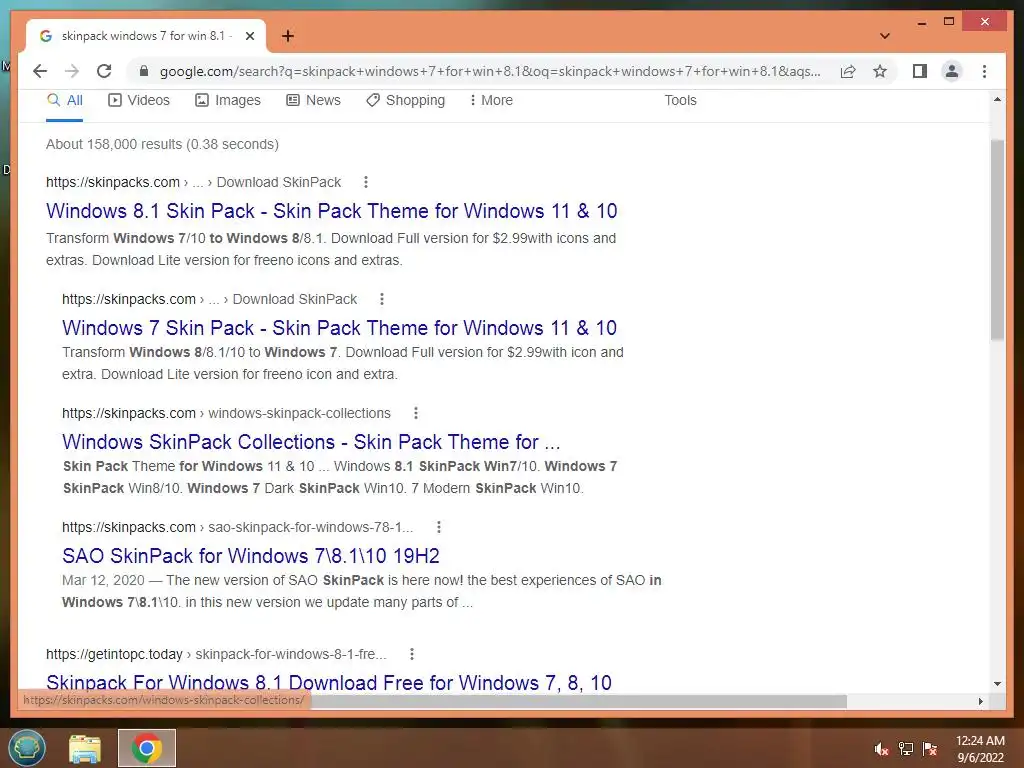Open options for SkinPack Collections result
This screenshot has width=1024, height=768.
tap(416, 413)
